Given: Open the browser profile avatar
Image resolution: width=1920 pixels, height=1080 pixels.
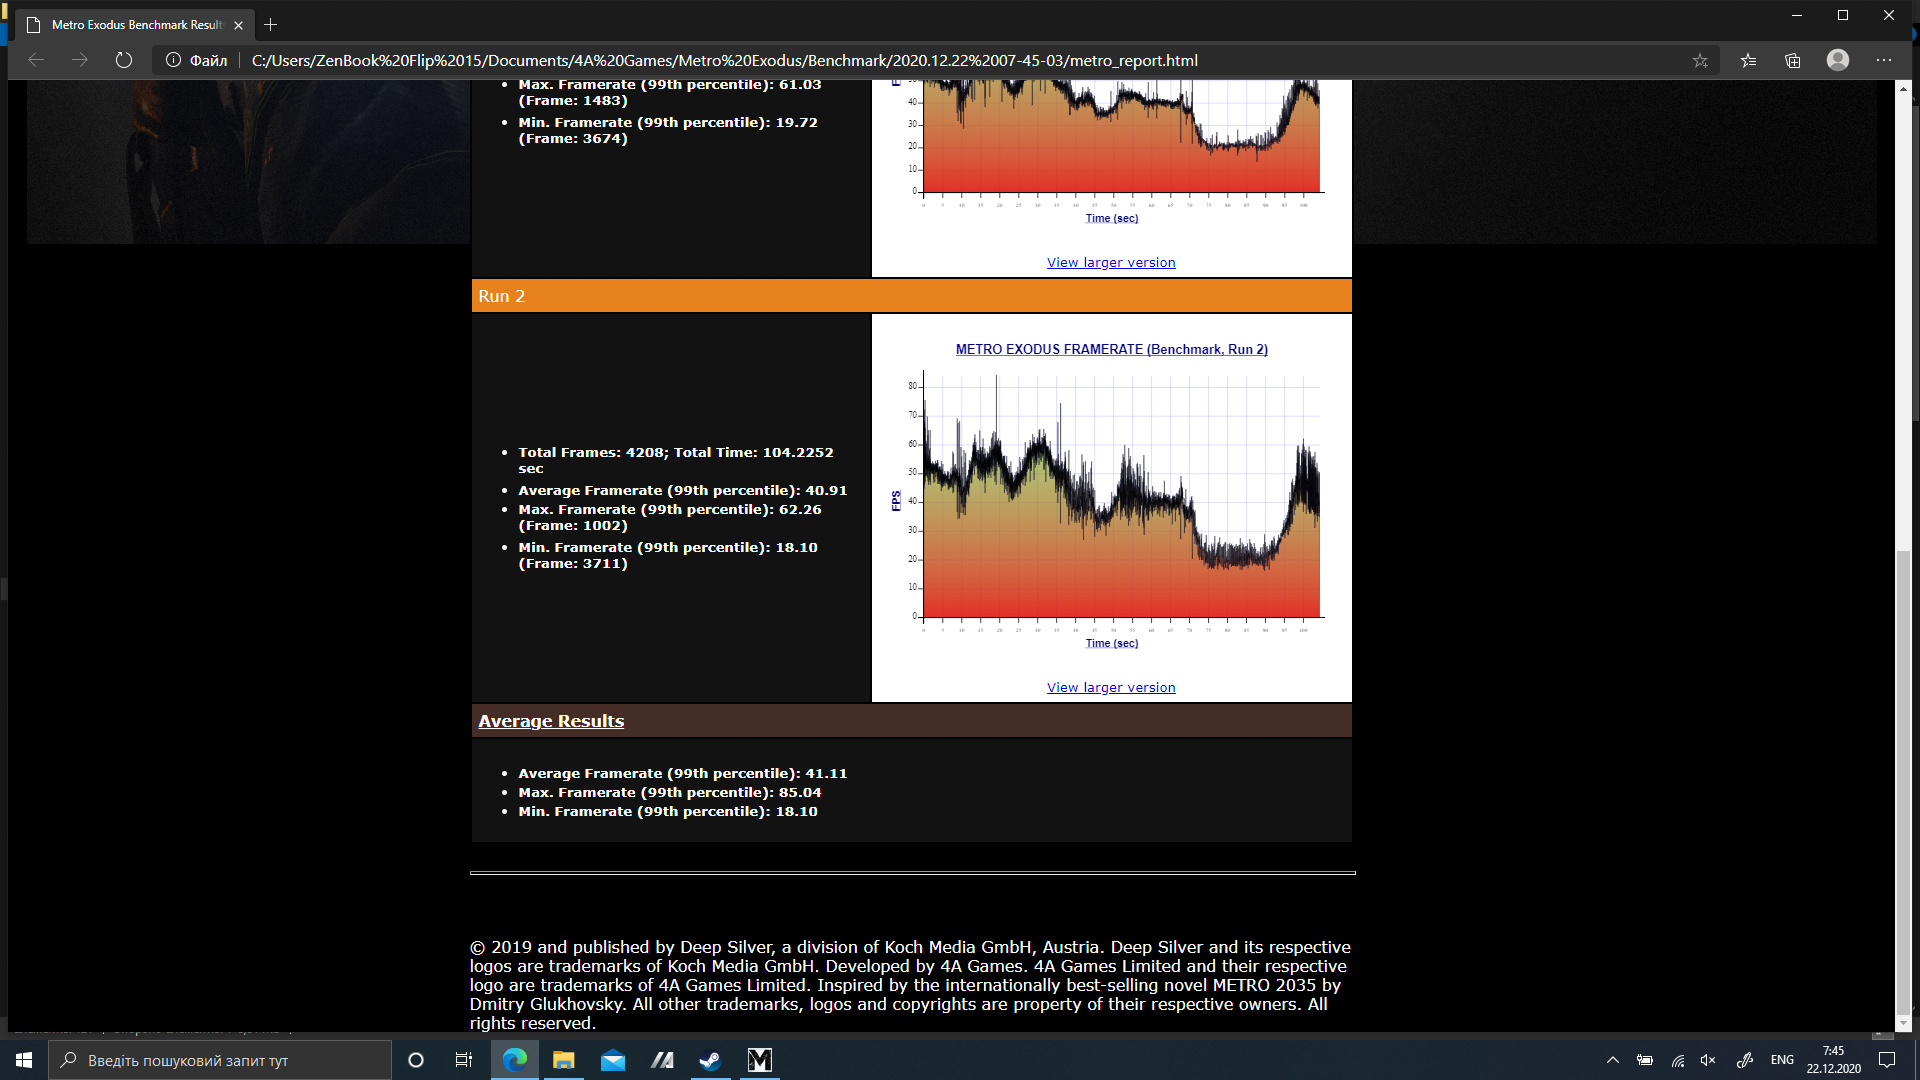Looking at the screenshot, I should 1838,60.
